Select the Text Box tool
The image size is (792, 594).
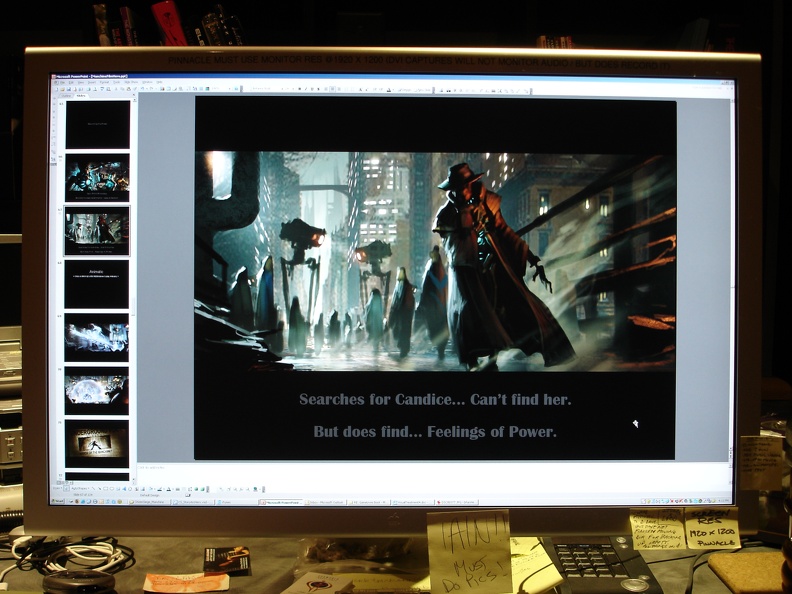point(118,488)
